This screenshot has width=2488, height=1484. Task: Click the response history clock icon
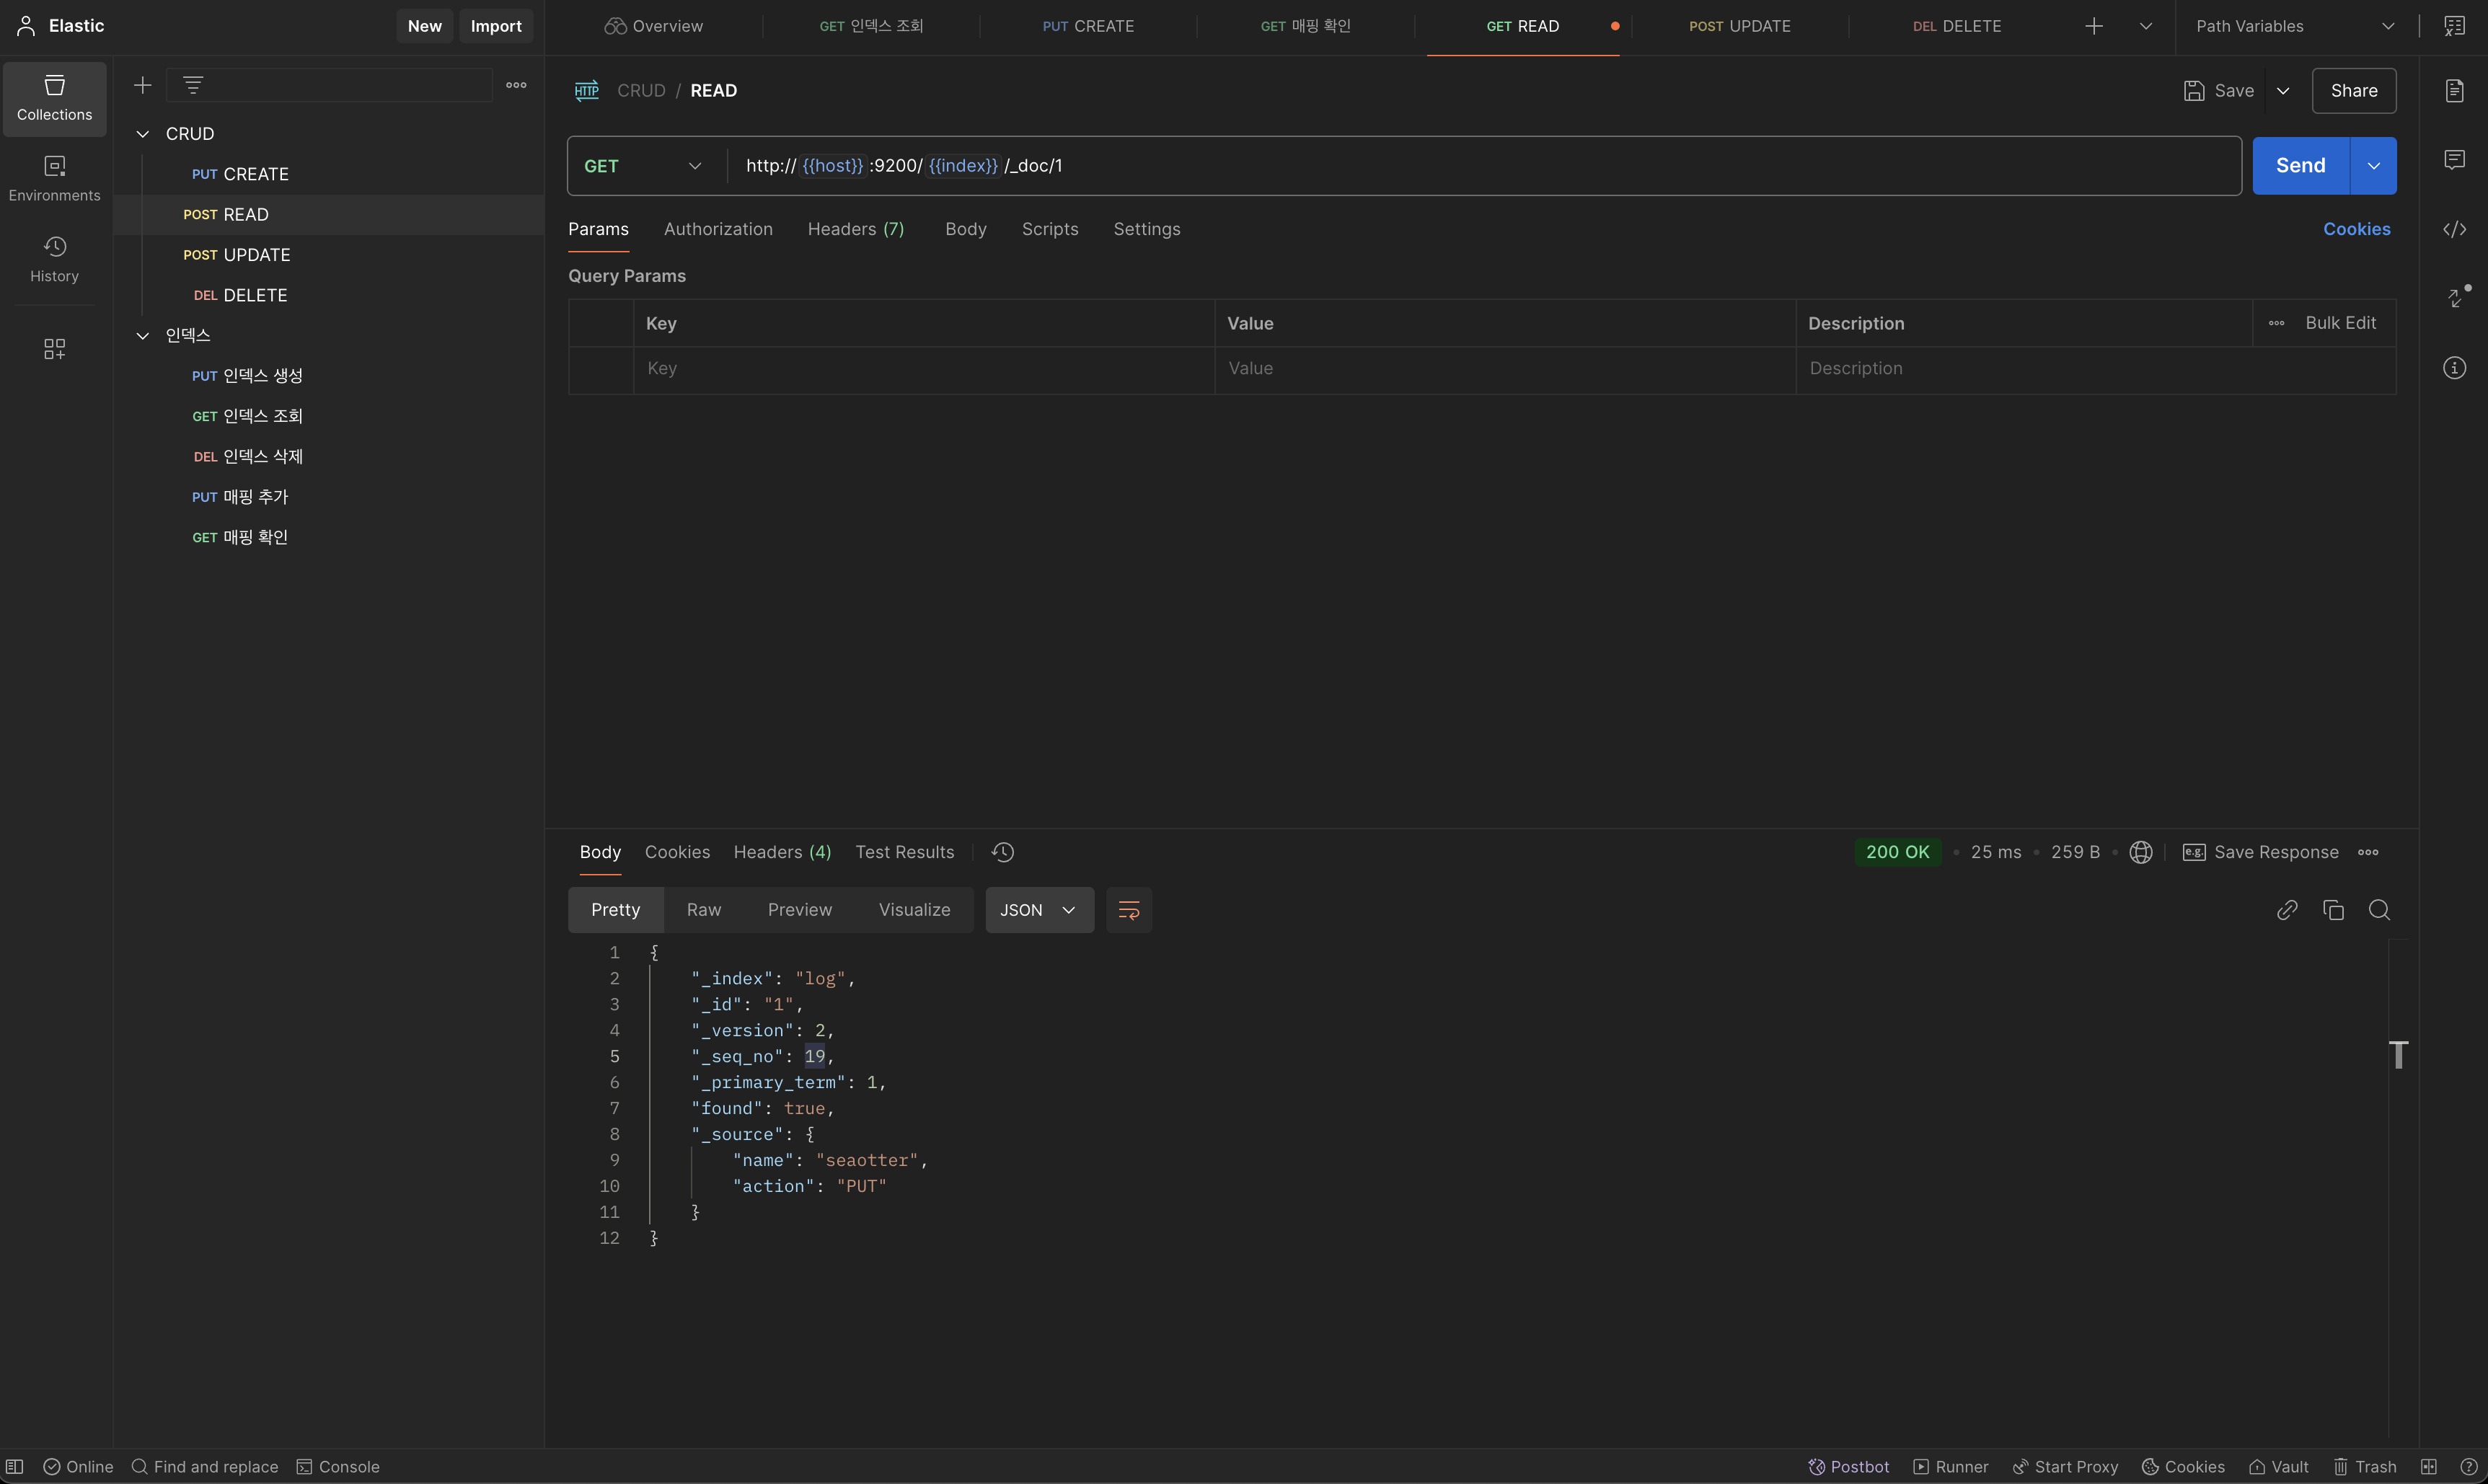coord(1002,852)
